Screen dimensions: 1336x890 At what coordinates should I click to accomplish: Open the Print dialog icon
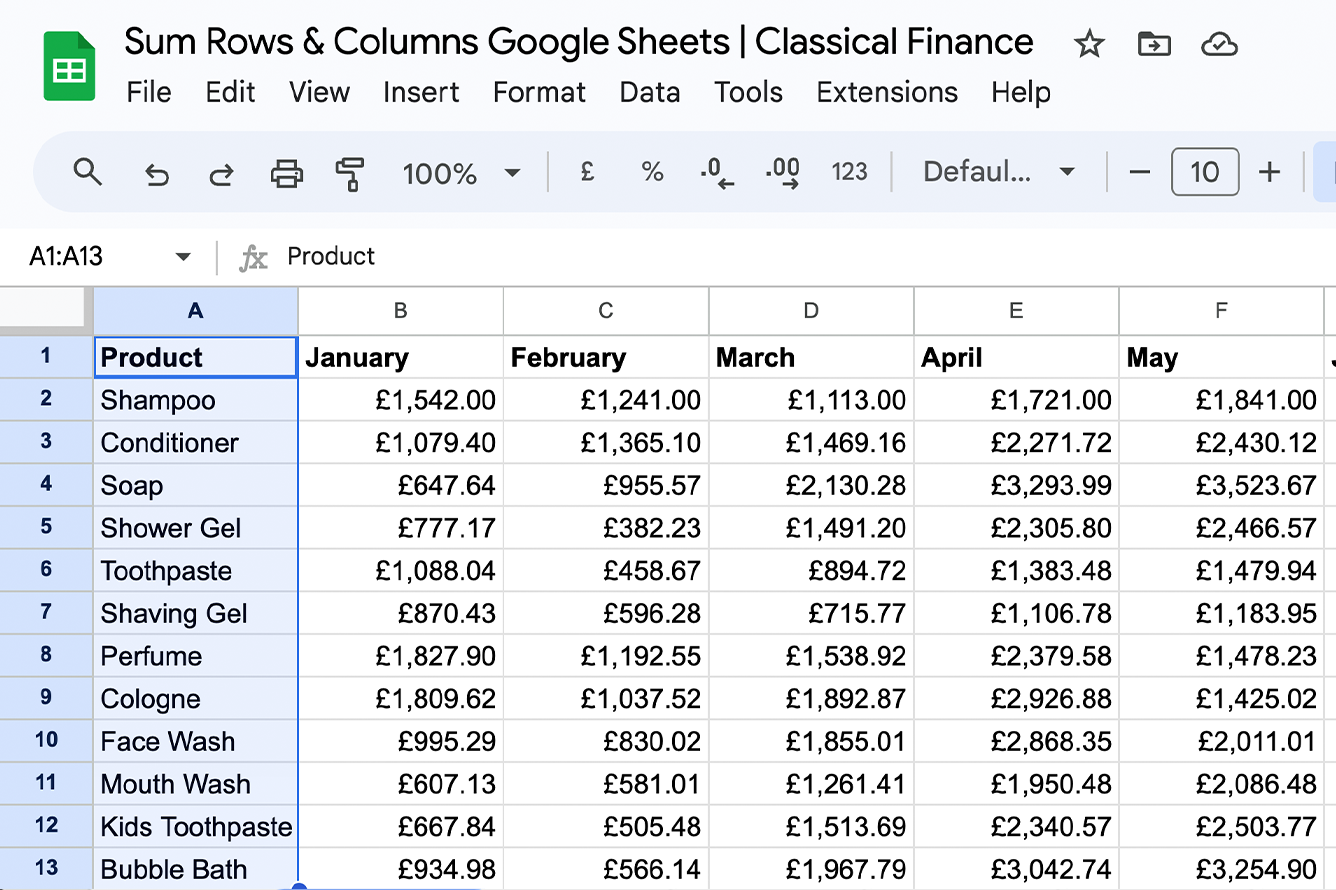(x=287, y=172)
